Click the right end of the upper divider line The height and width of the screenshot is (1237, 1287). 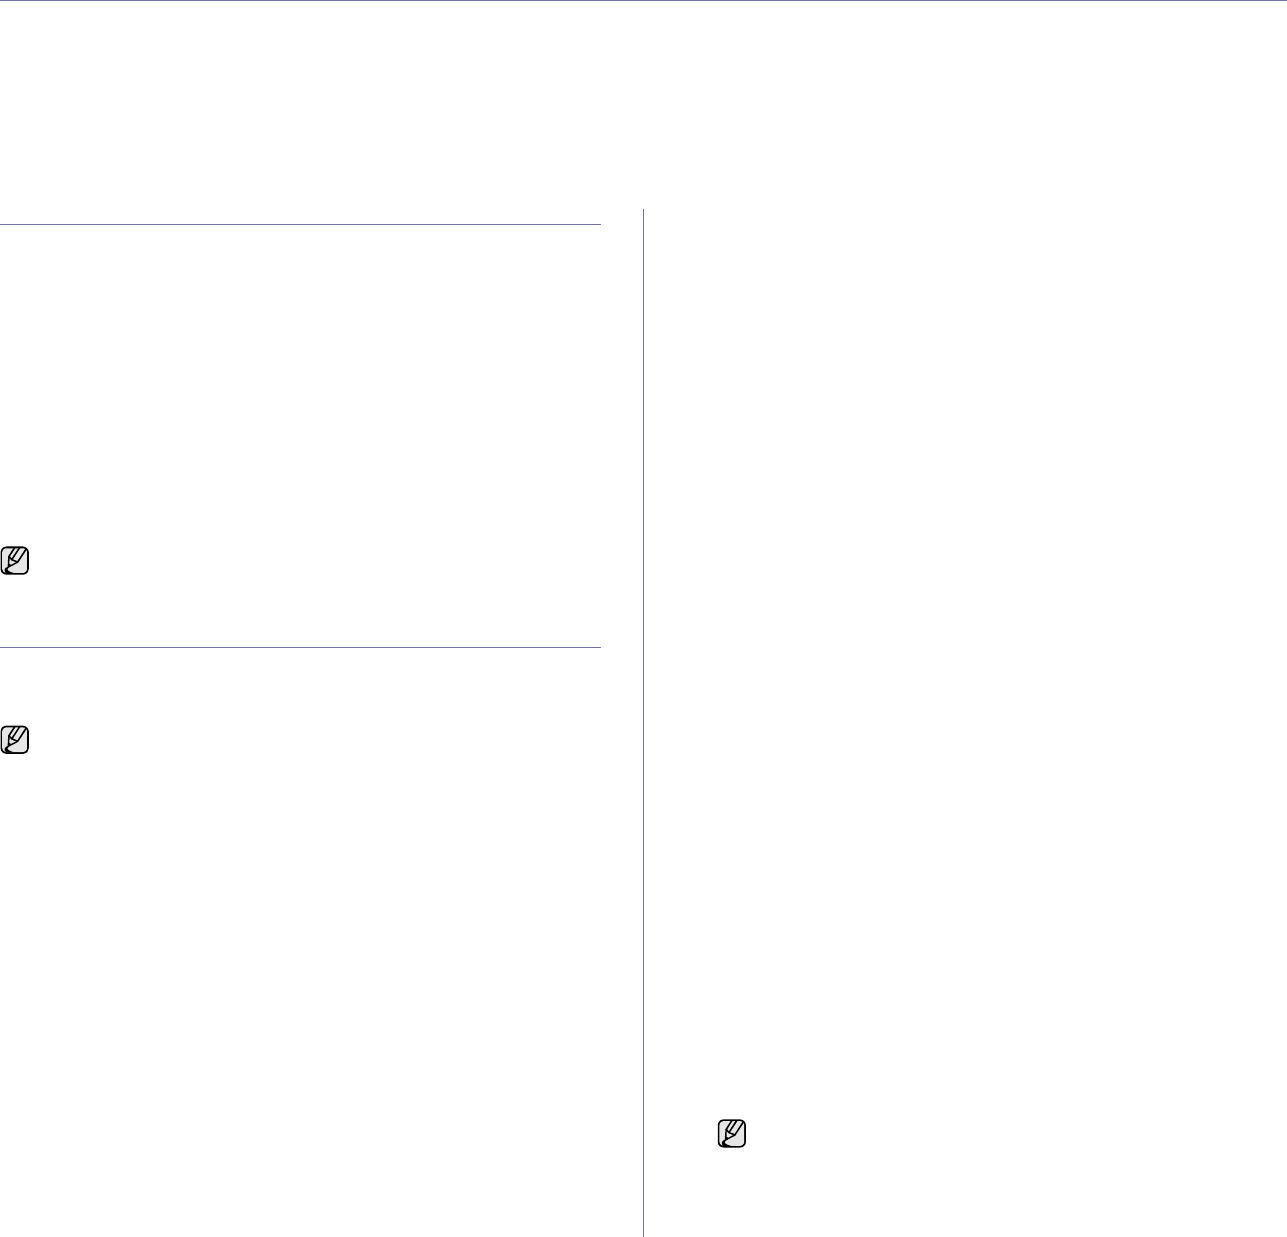tap(598, 225)
